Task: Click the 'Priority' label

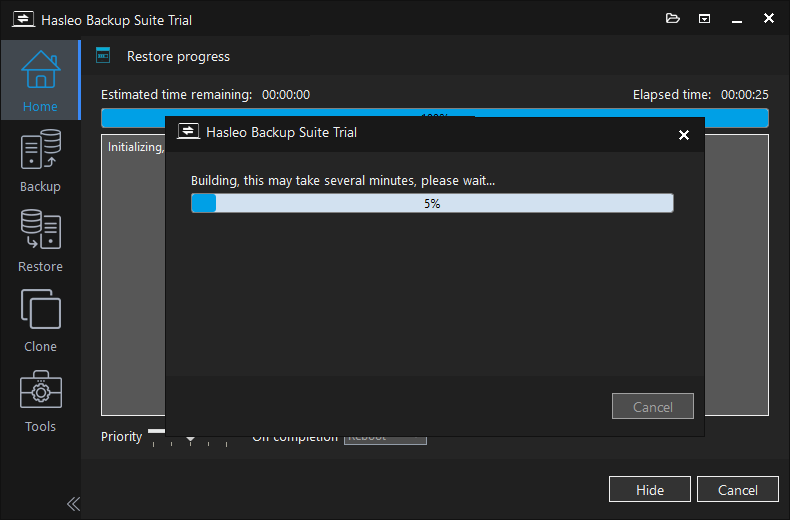Action: tap(121, 436)
